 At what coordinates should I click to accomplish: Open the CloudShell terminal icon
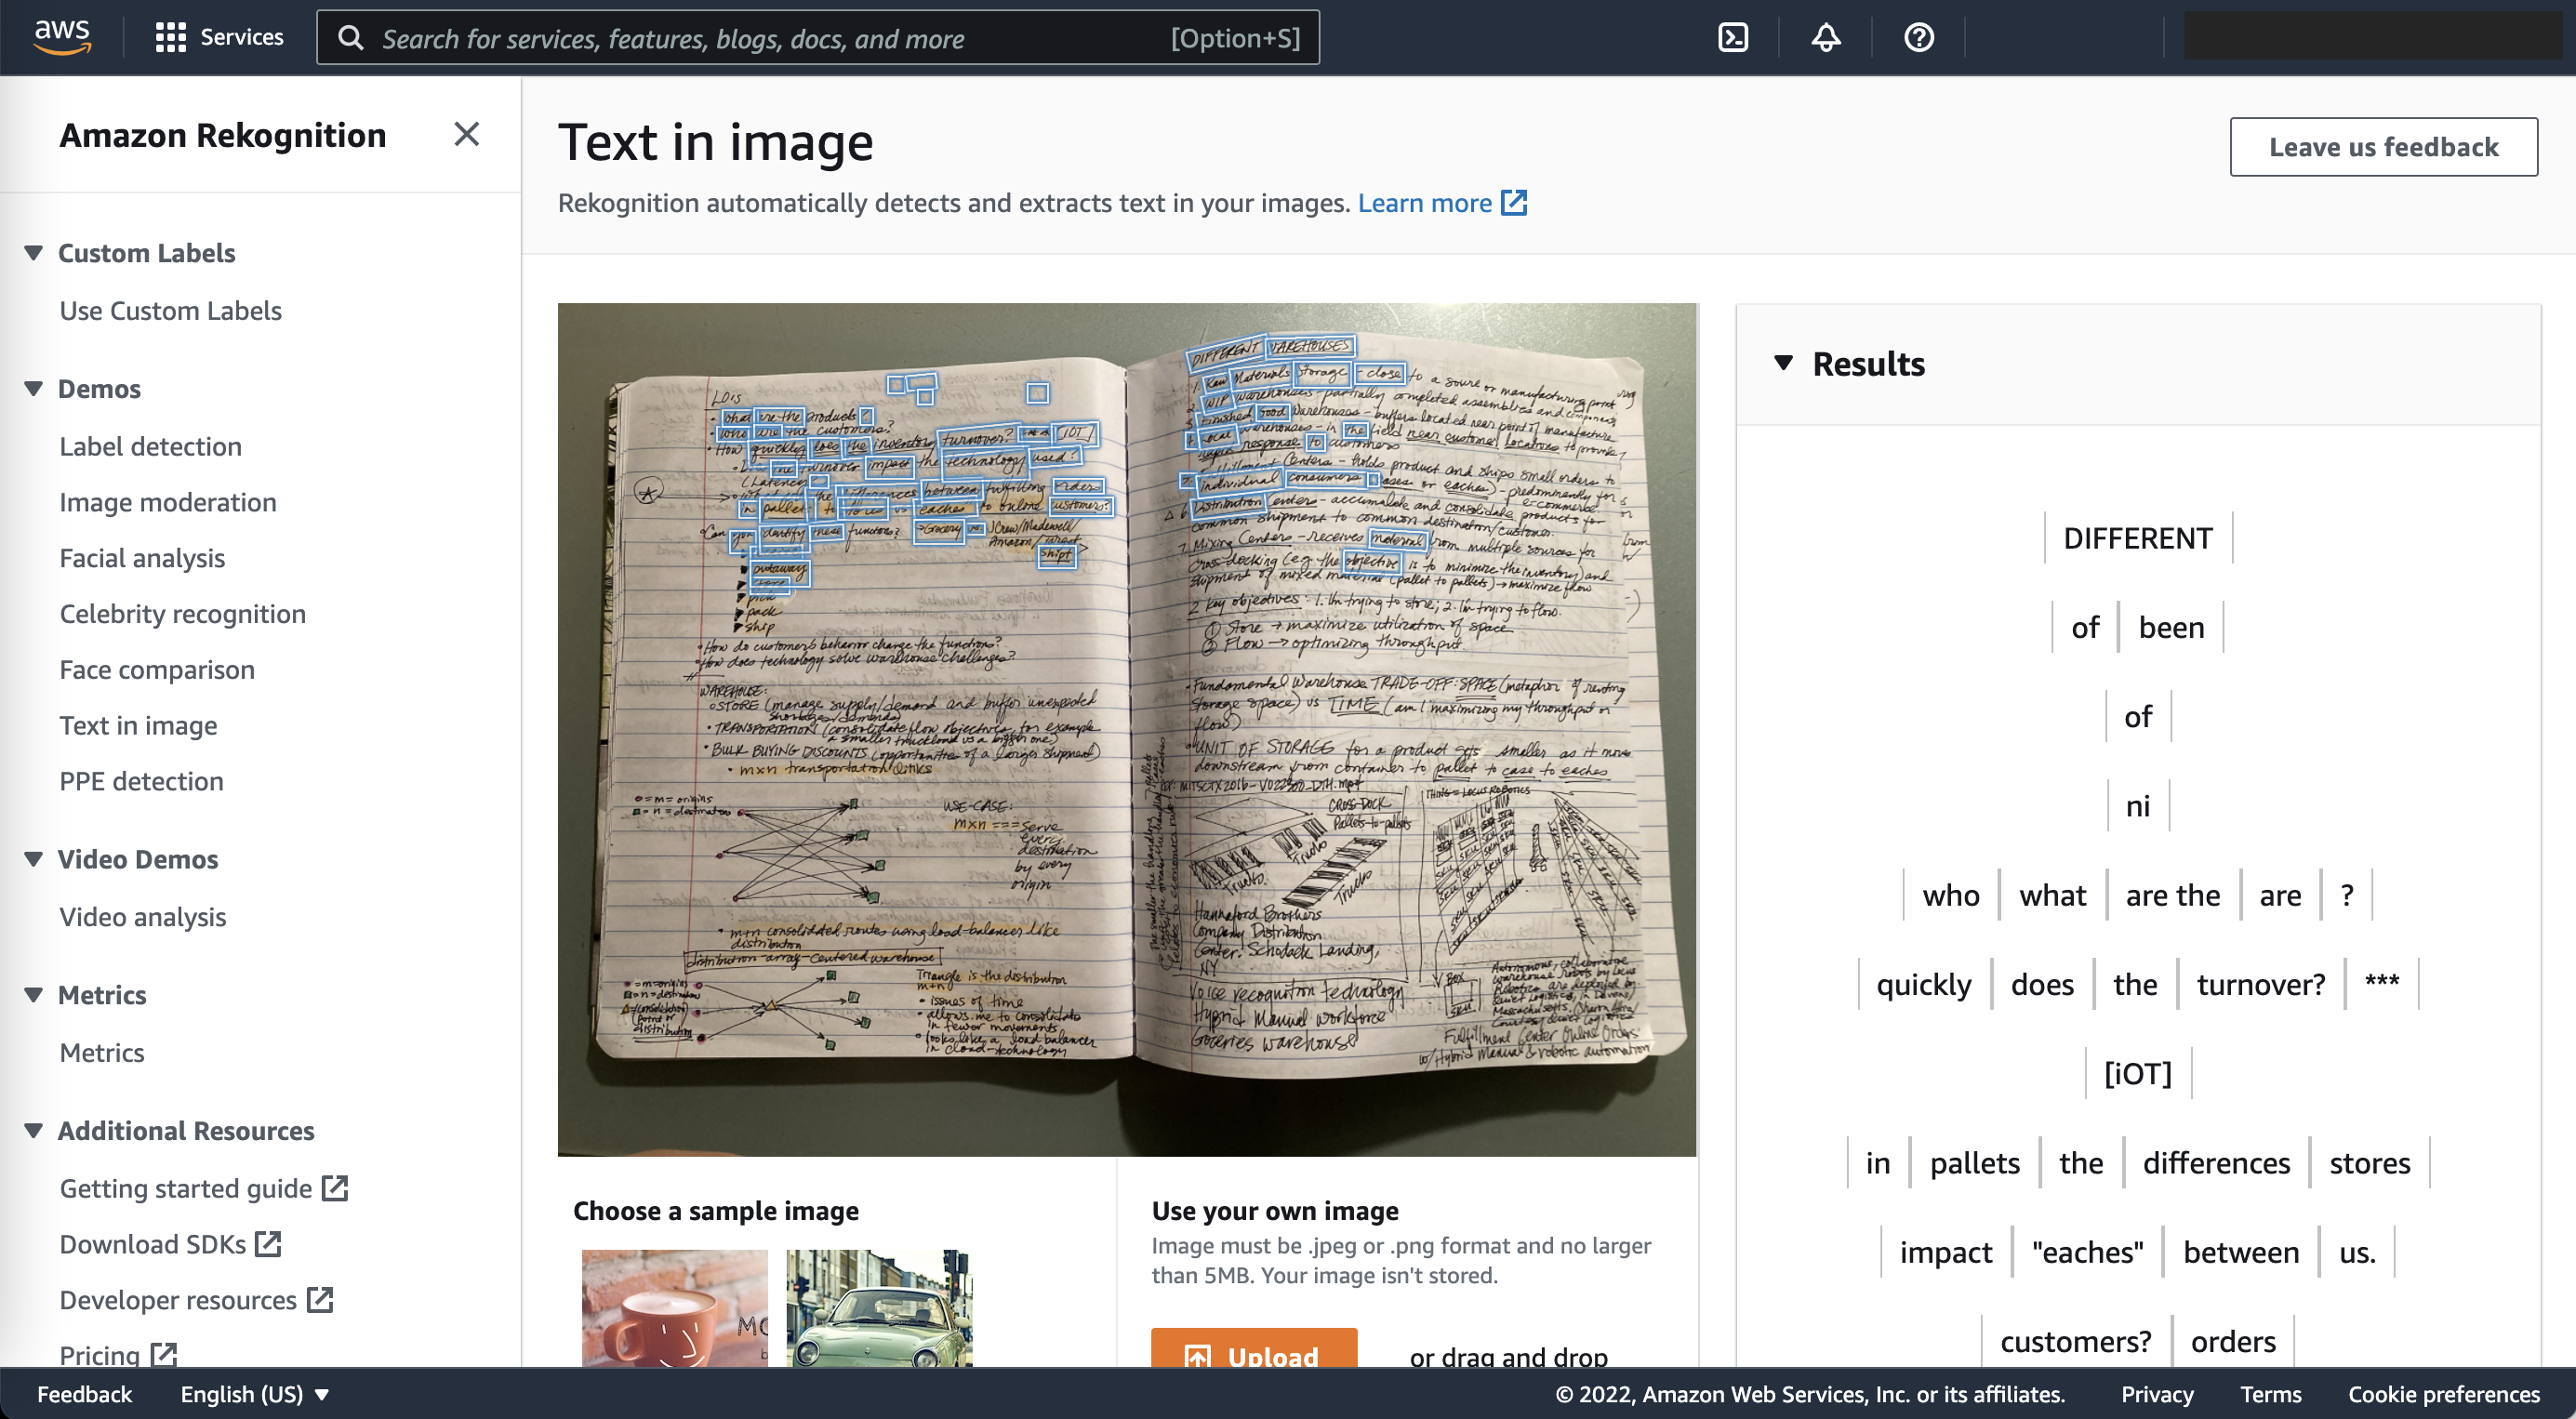[x=1733, y=37]
